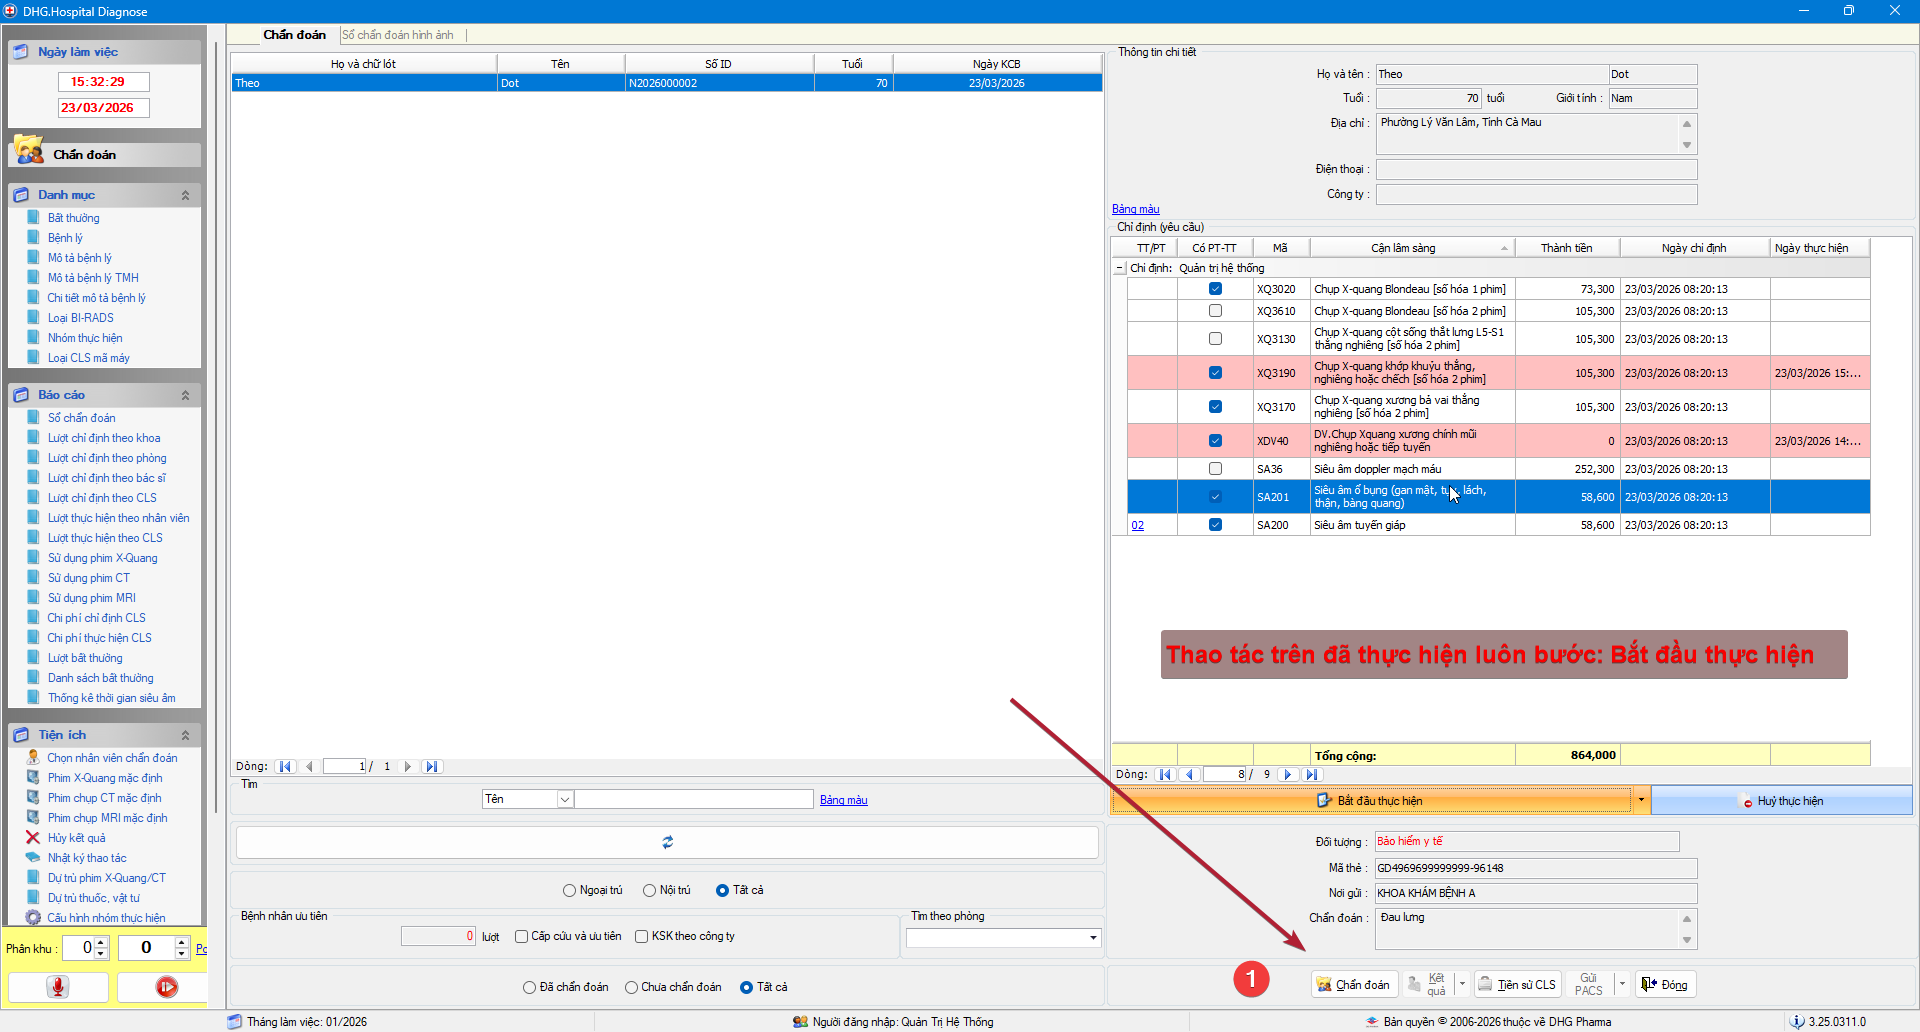
Task: Open Chọn nhân viên chẩn đoán utility
Action: pyautogui.click(x=112, y=758)
